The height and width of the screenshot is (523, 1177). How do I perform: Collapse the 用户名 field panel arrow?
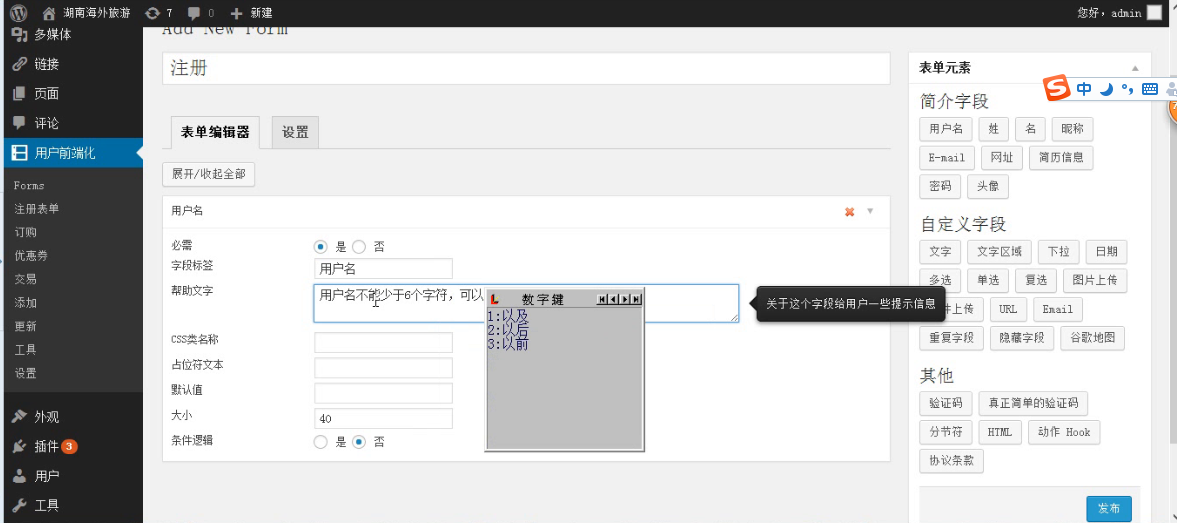pos(870,212)
